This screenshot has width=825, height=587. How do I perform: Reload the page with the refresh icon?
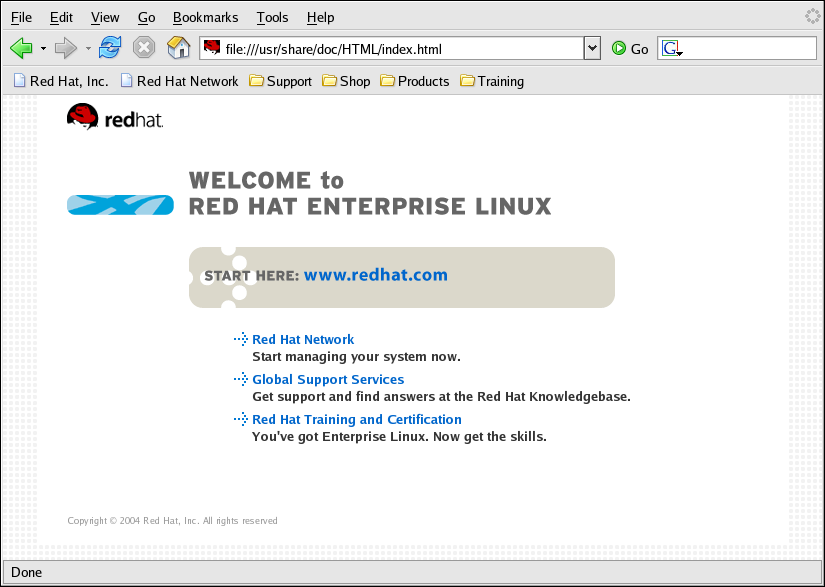pos(110,48)
